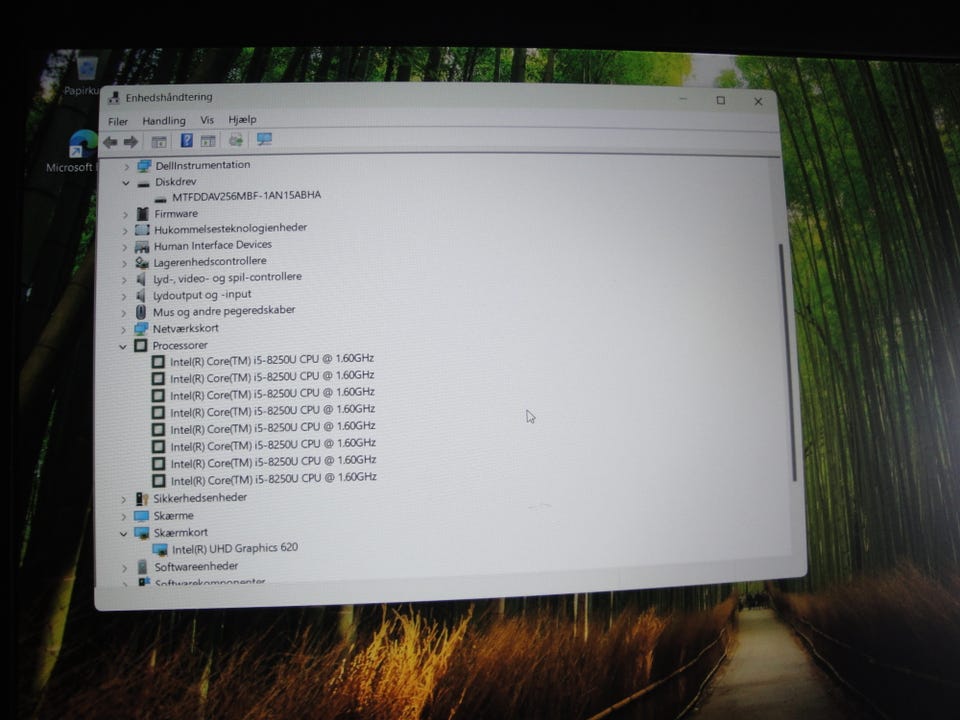Click the Softwareenheder icon
Image resolution: width=960 pixels, height=720 pixels.
pos(142,567)
